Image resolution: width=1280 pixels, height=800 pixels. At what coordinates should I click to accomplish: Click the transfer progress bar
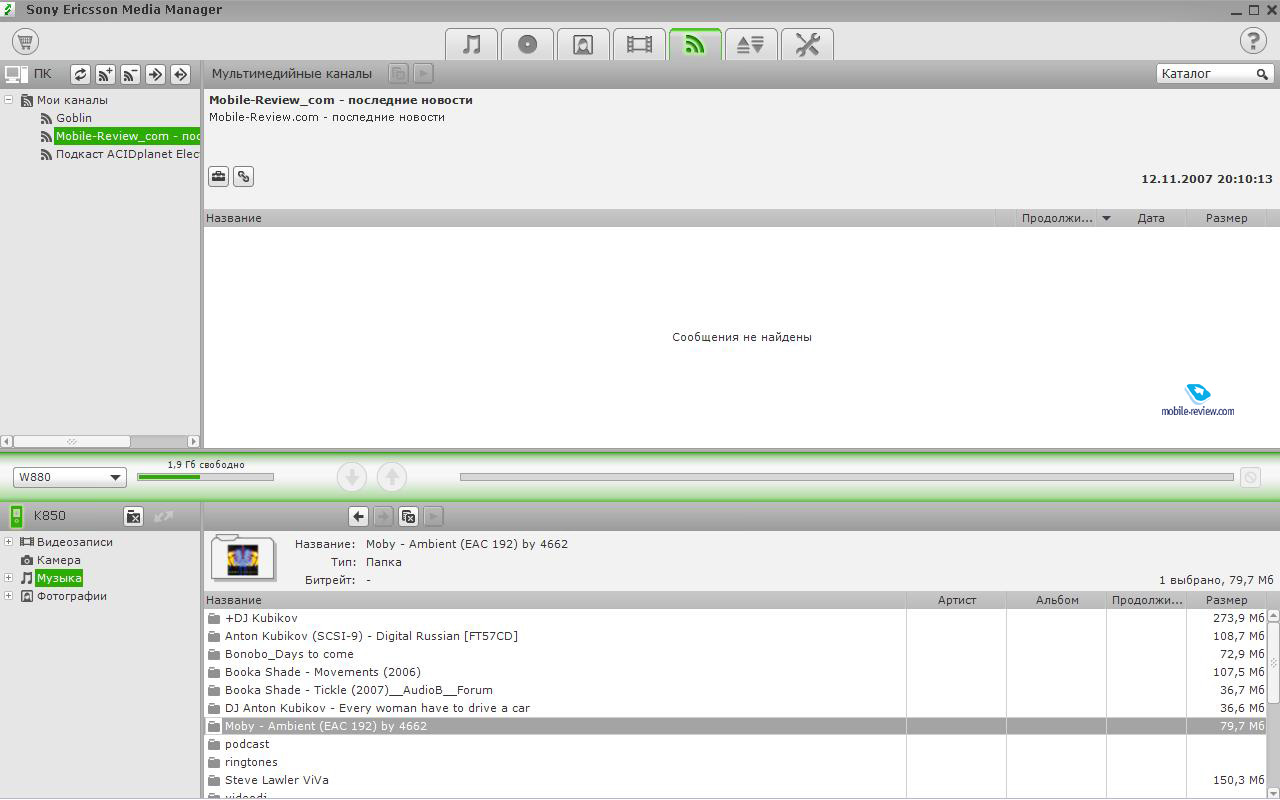[x=846, y=477]
